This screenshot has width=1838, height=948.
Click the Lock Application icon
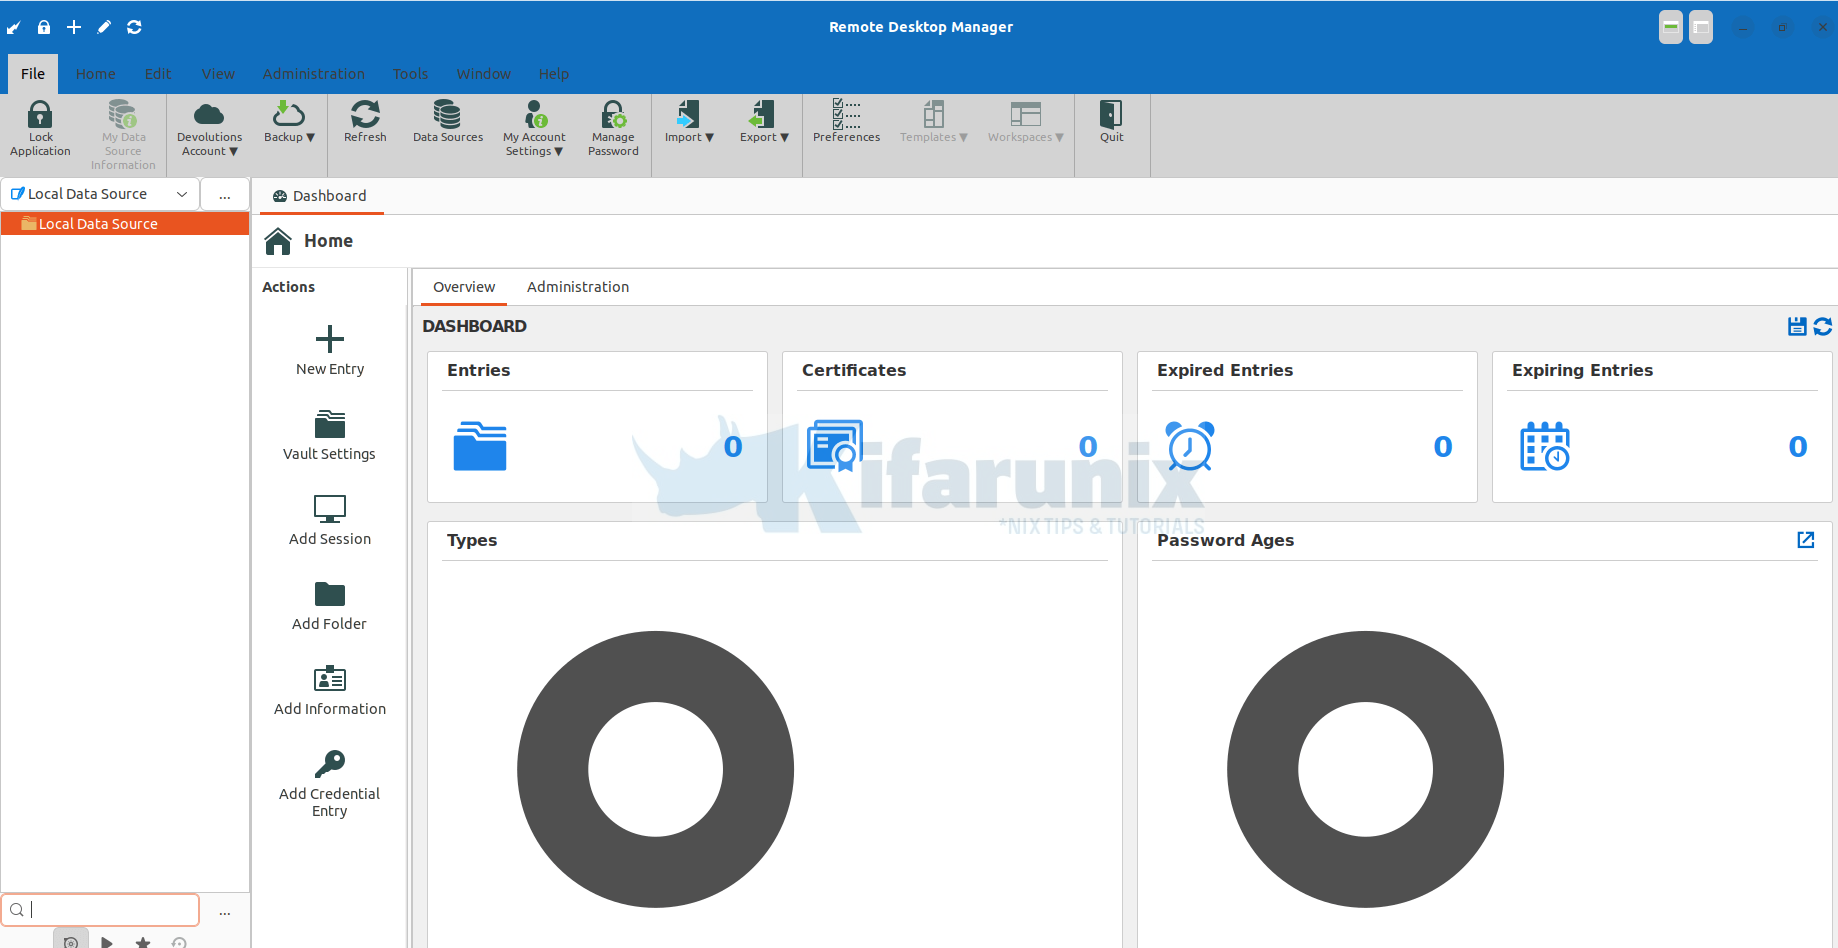point(39,127)
